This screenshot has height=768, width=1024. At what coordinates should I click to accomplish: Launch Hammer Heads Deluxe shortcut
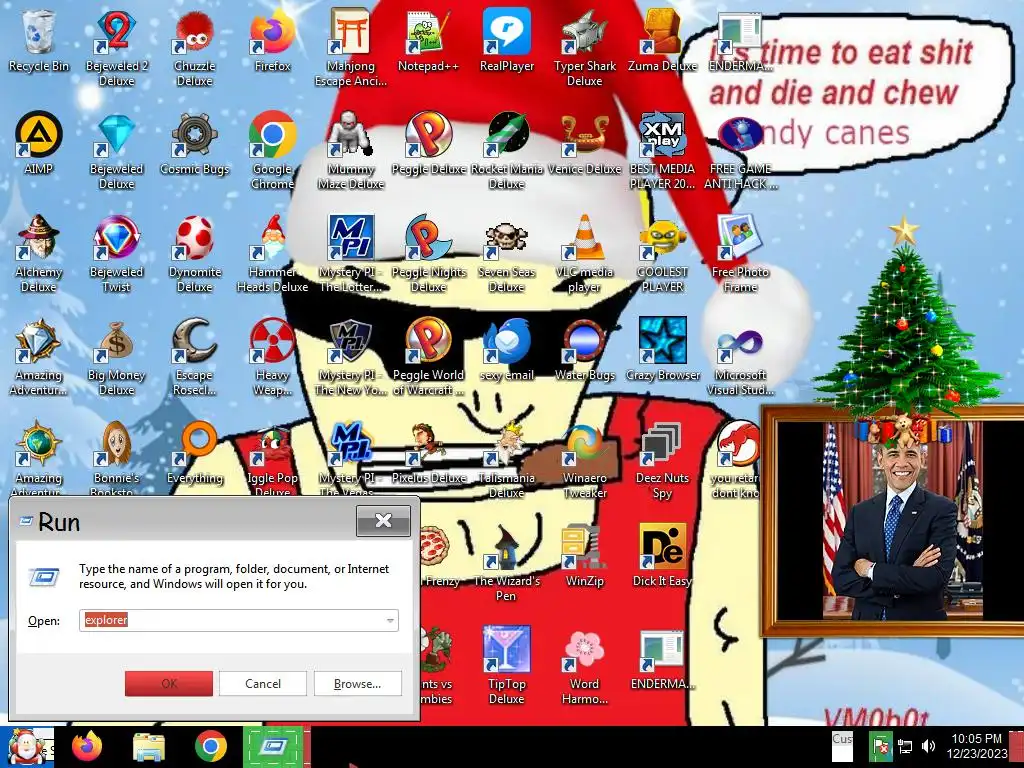272,254
